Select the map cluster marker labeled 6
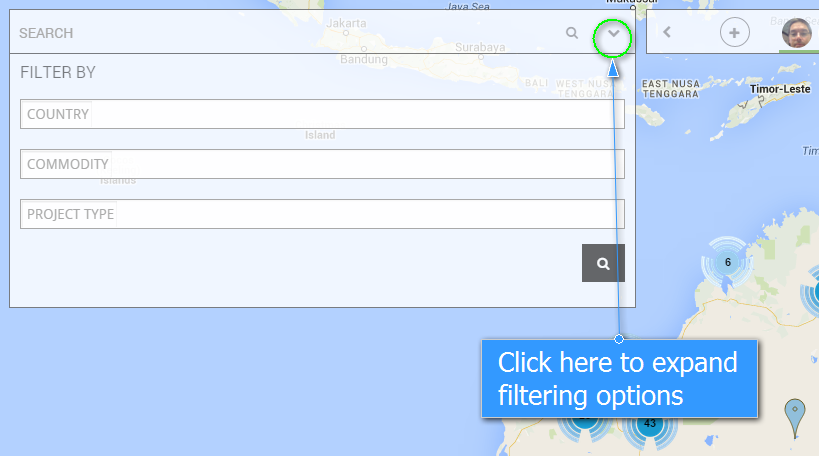This screenshot has width=819, height=456. (x=727, y=263)
